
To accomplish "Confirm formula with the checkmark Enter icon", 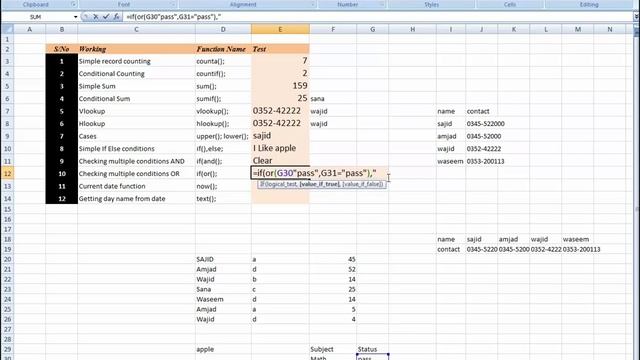I will [x=106, y=17].
